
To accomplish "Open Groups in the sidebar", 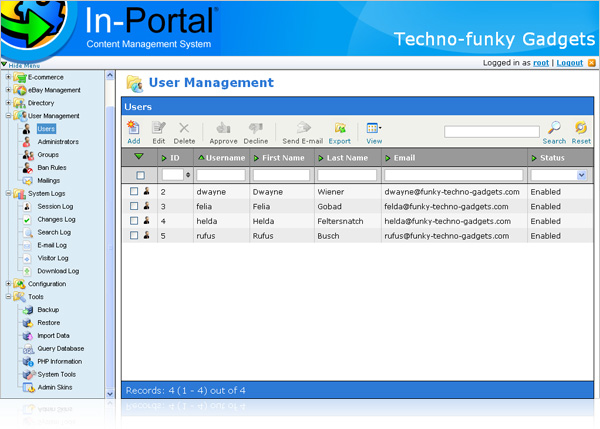I will click(48, 155).
